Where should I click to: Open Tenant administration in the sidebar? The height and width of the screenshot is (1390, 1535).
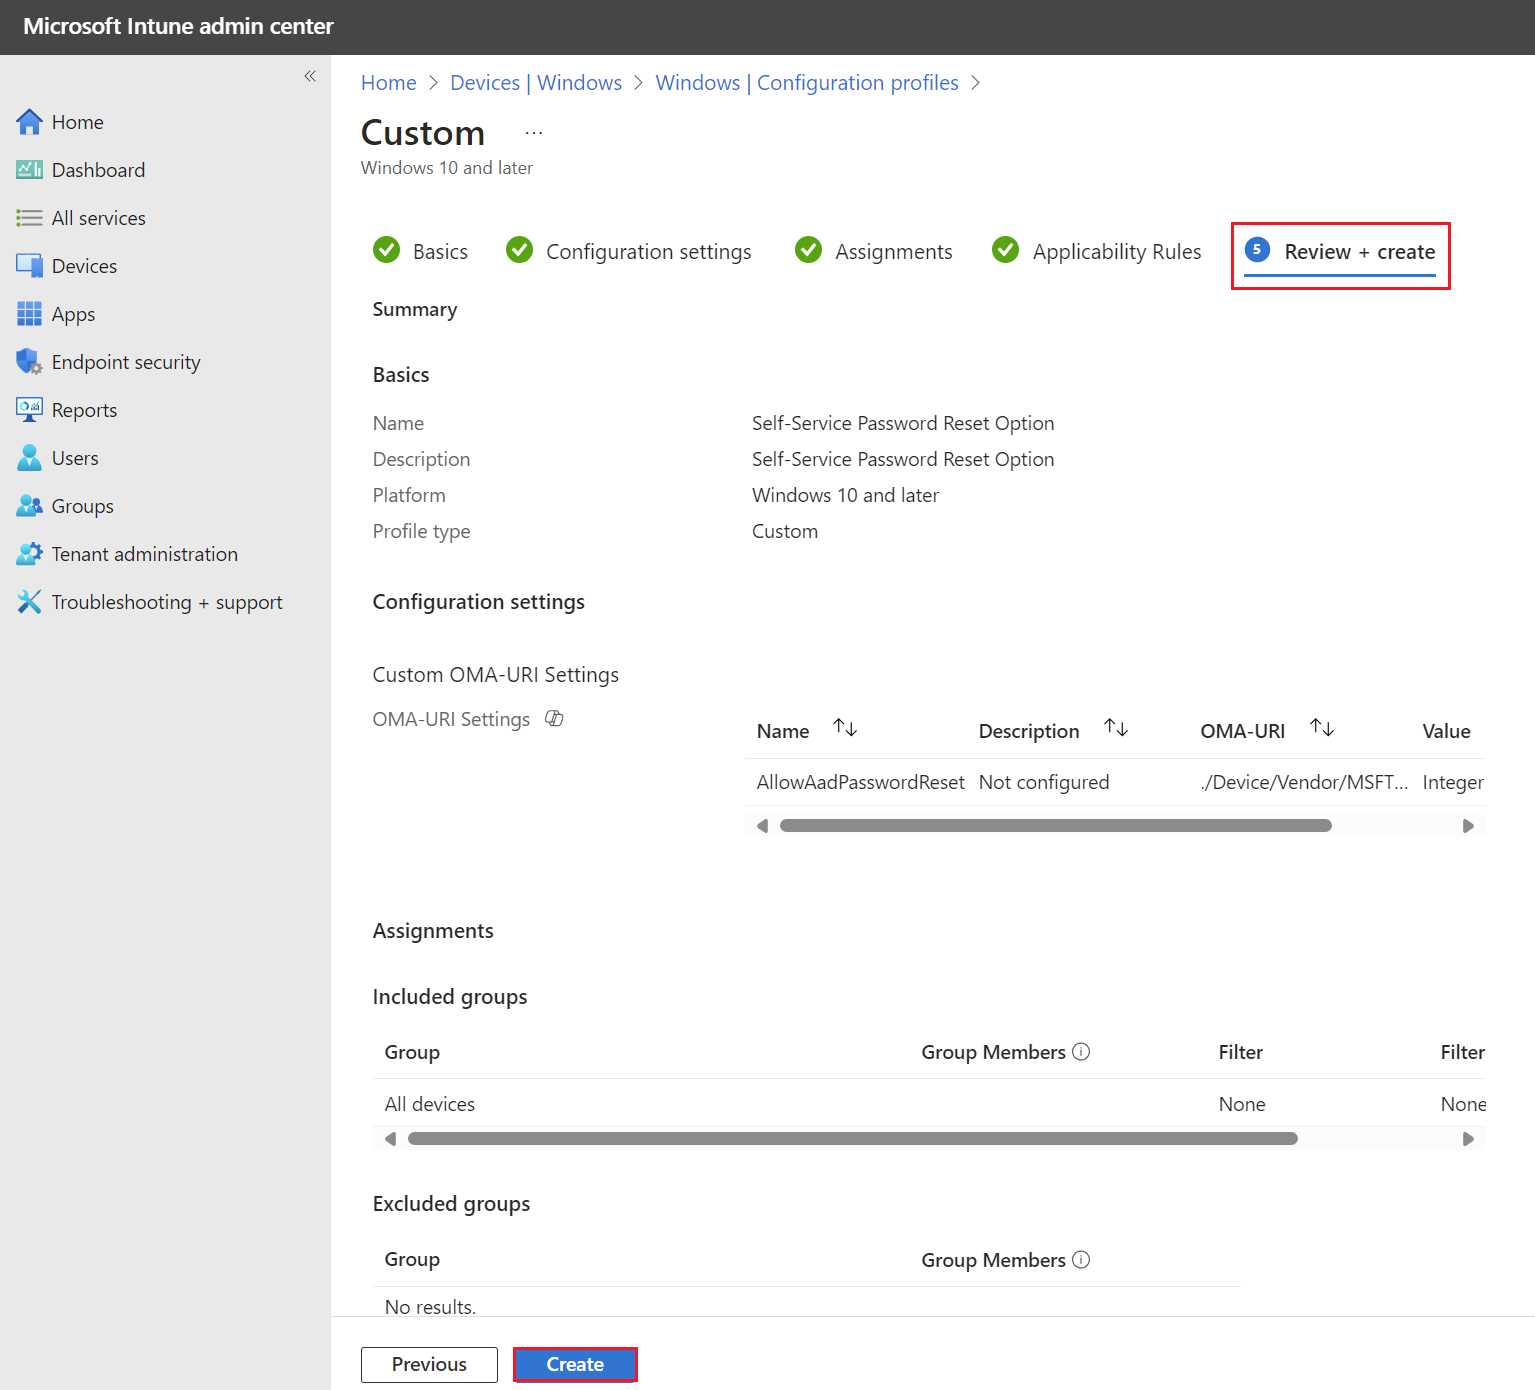pyautogui.click(x=127, y=554)
